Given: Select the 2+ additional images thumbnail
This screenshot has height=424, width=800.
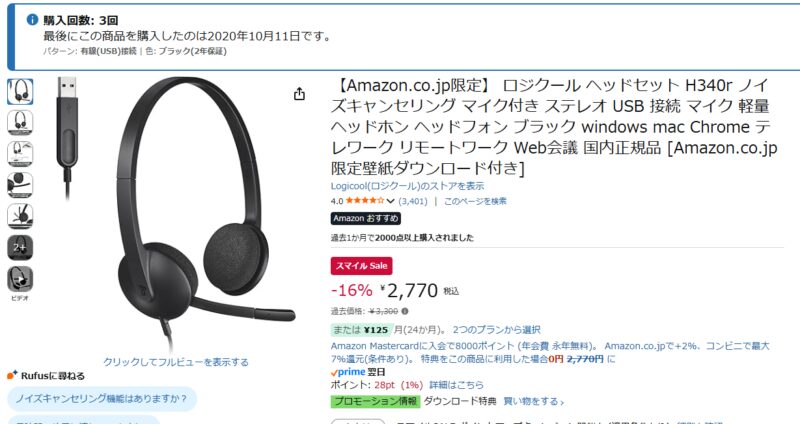Looking at the screenshot, I should (x=20, y=248).
